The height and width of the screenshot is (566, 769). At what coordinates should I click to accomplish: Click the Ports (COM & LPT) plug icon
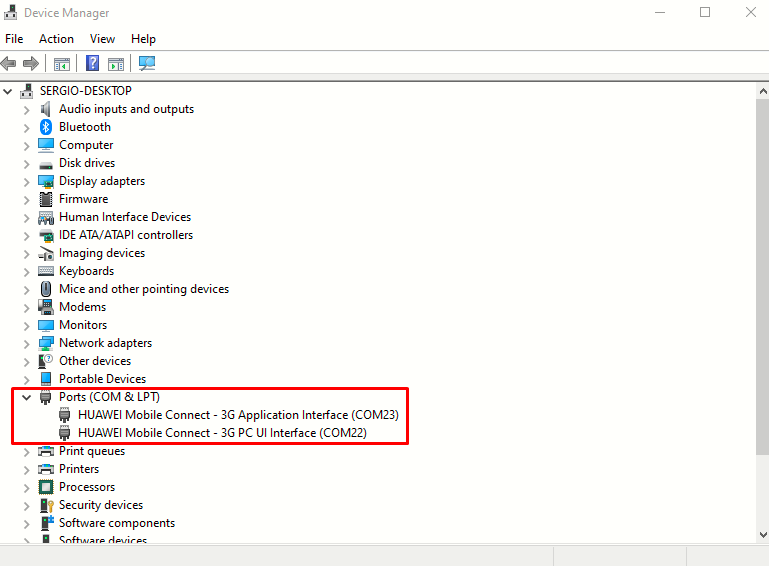(x=46, y=397)
